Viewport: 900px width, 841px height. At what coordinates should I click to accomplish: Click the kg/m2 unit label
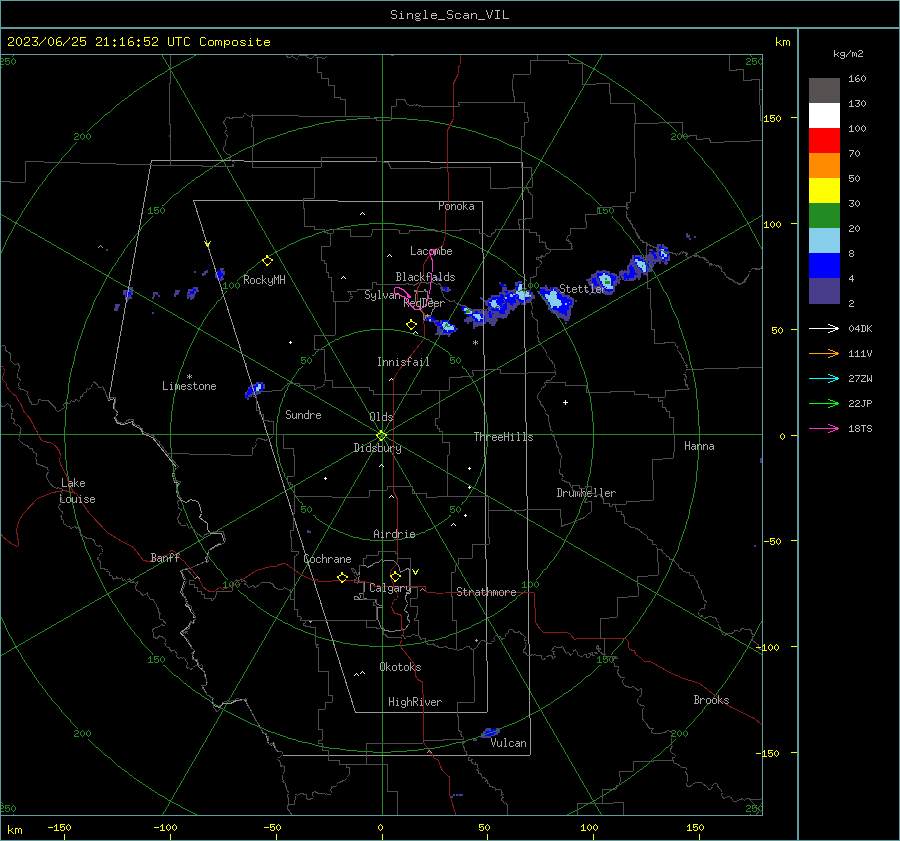click(x=848, y=54)
